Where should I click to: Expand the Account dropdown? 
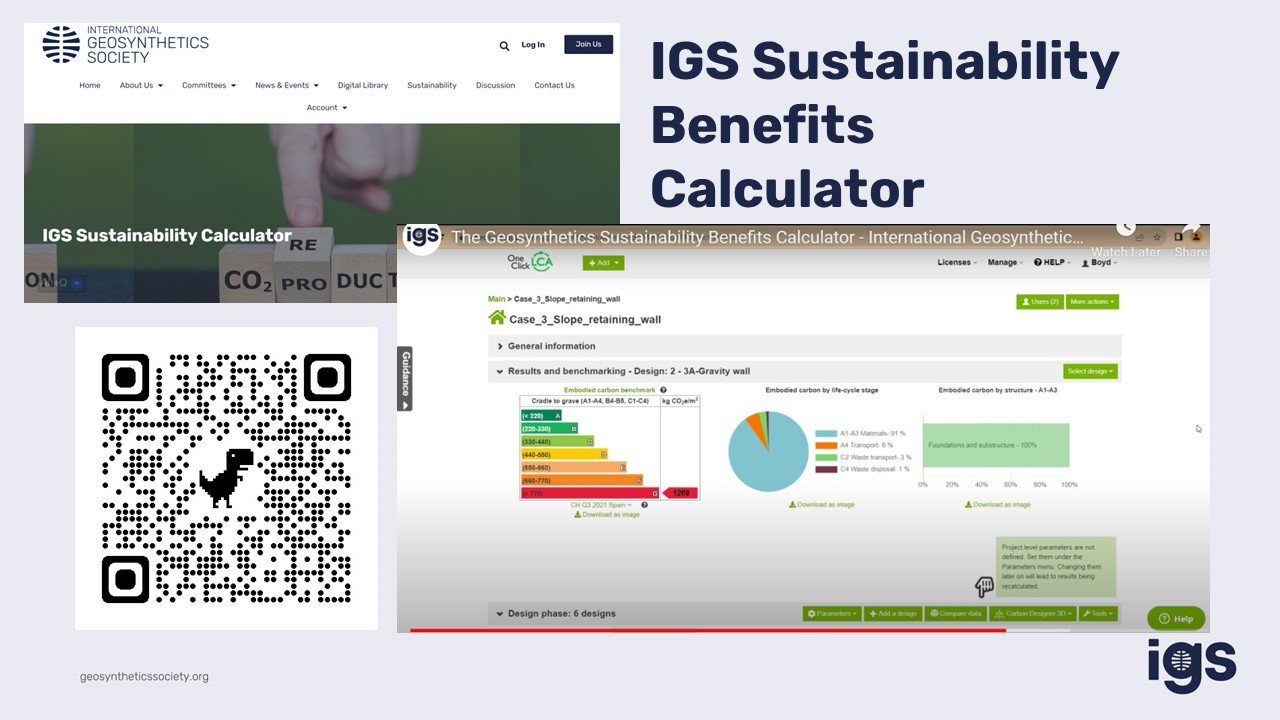(327, 107)
